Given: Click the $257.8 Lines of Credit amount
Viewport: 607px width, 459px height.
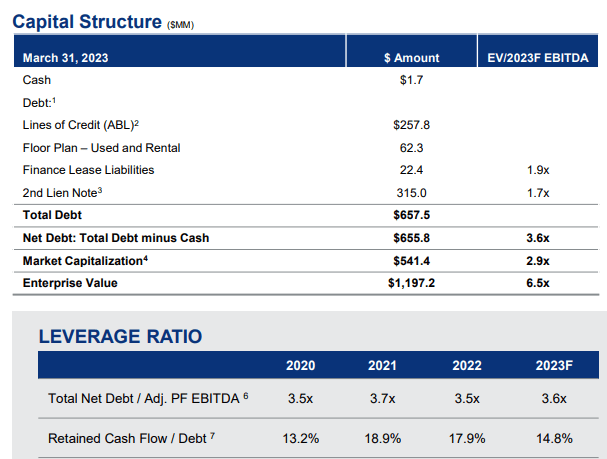Looking at the screenshot, I should [x=412, y=125].
